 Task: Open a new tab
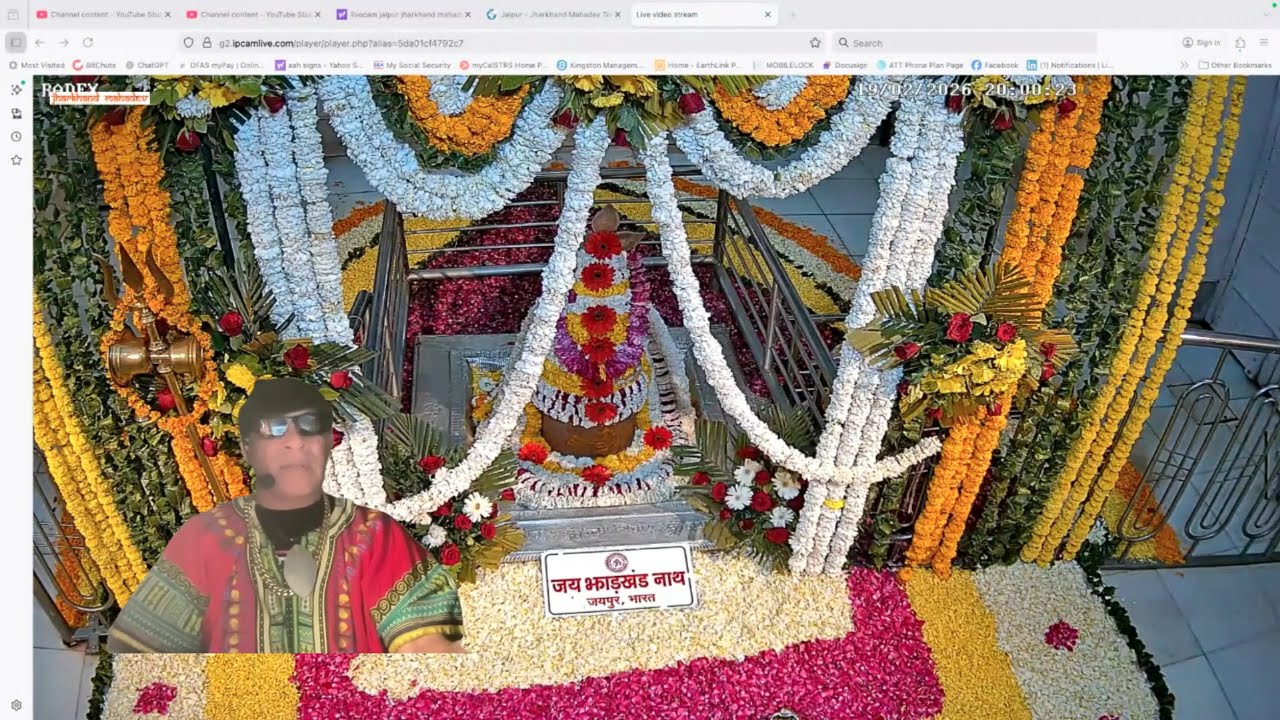(x=792, y=15)
